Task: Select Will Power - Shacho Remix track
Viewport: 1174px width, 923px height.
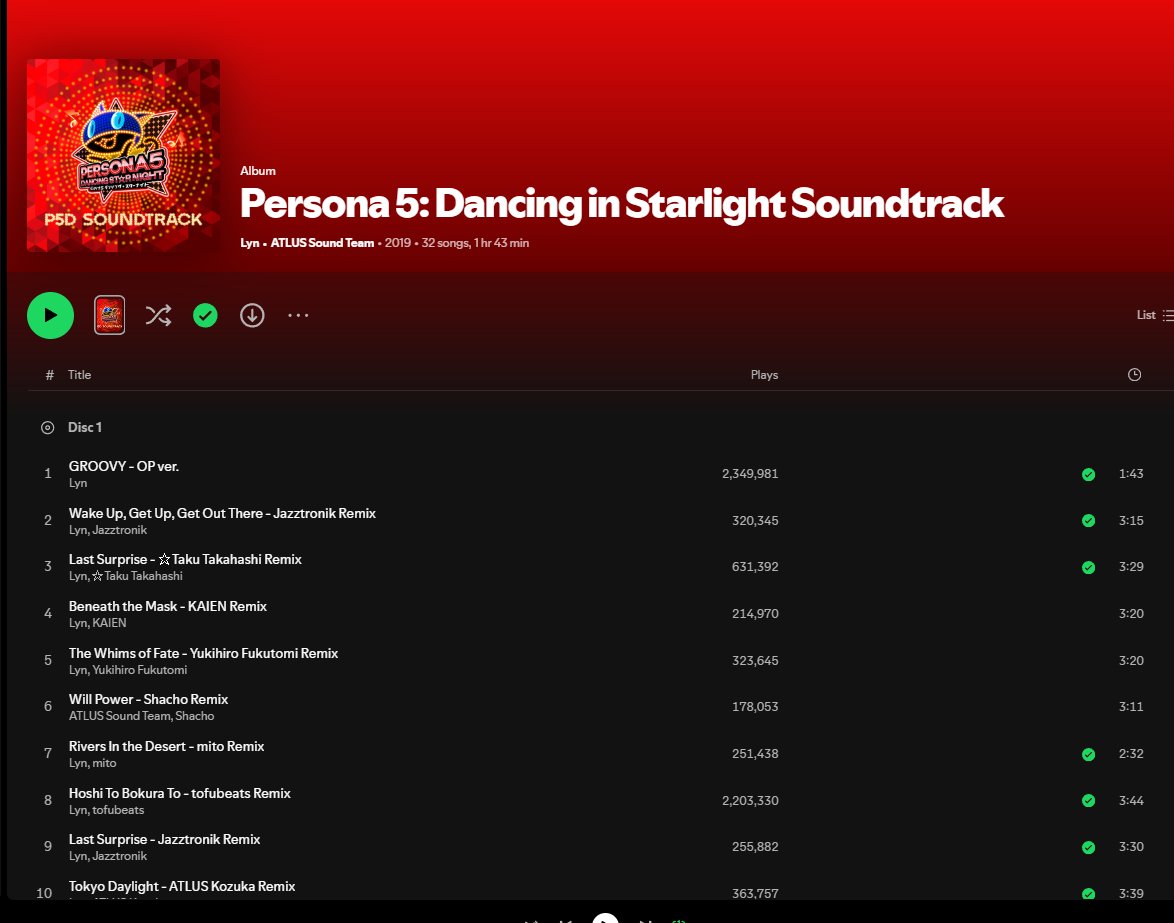Action: pyautogui.click(x=148, y=699)
